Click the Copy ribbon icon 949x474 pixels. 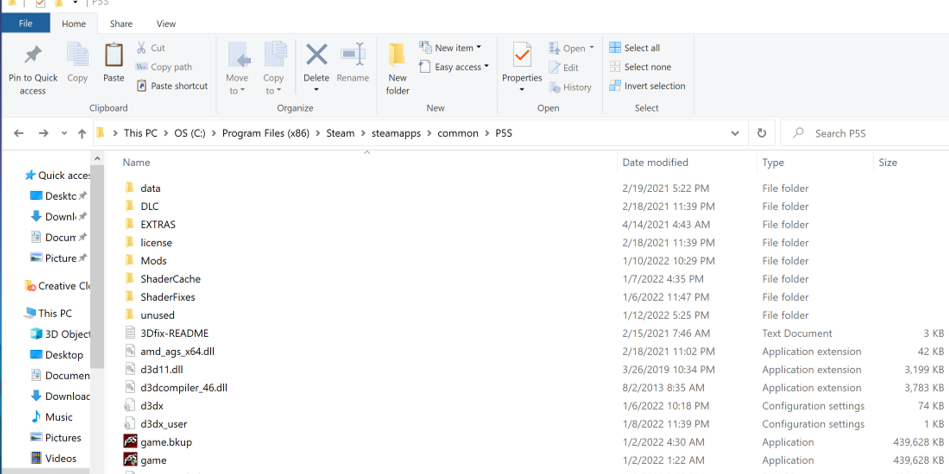(77, 56)
